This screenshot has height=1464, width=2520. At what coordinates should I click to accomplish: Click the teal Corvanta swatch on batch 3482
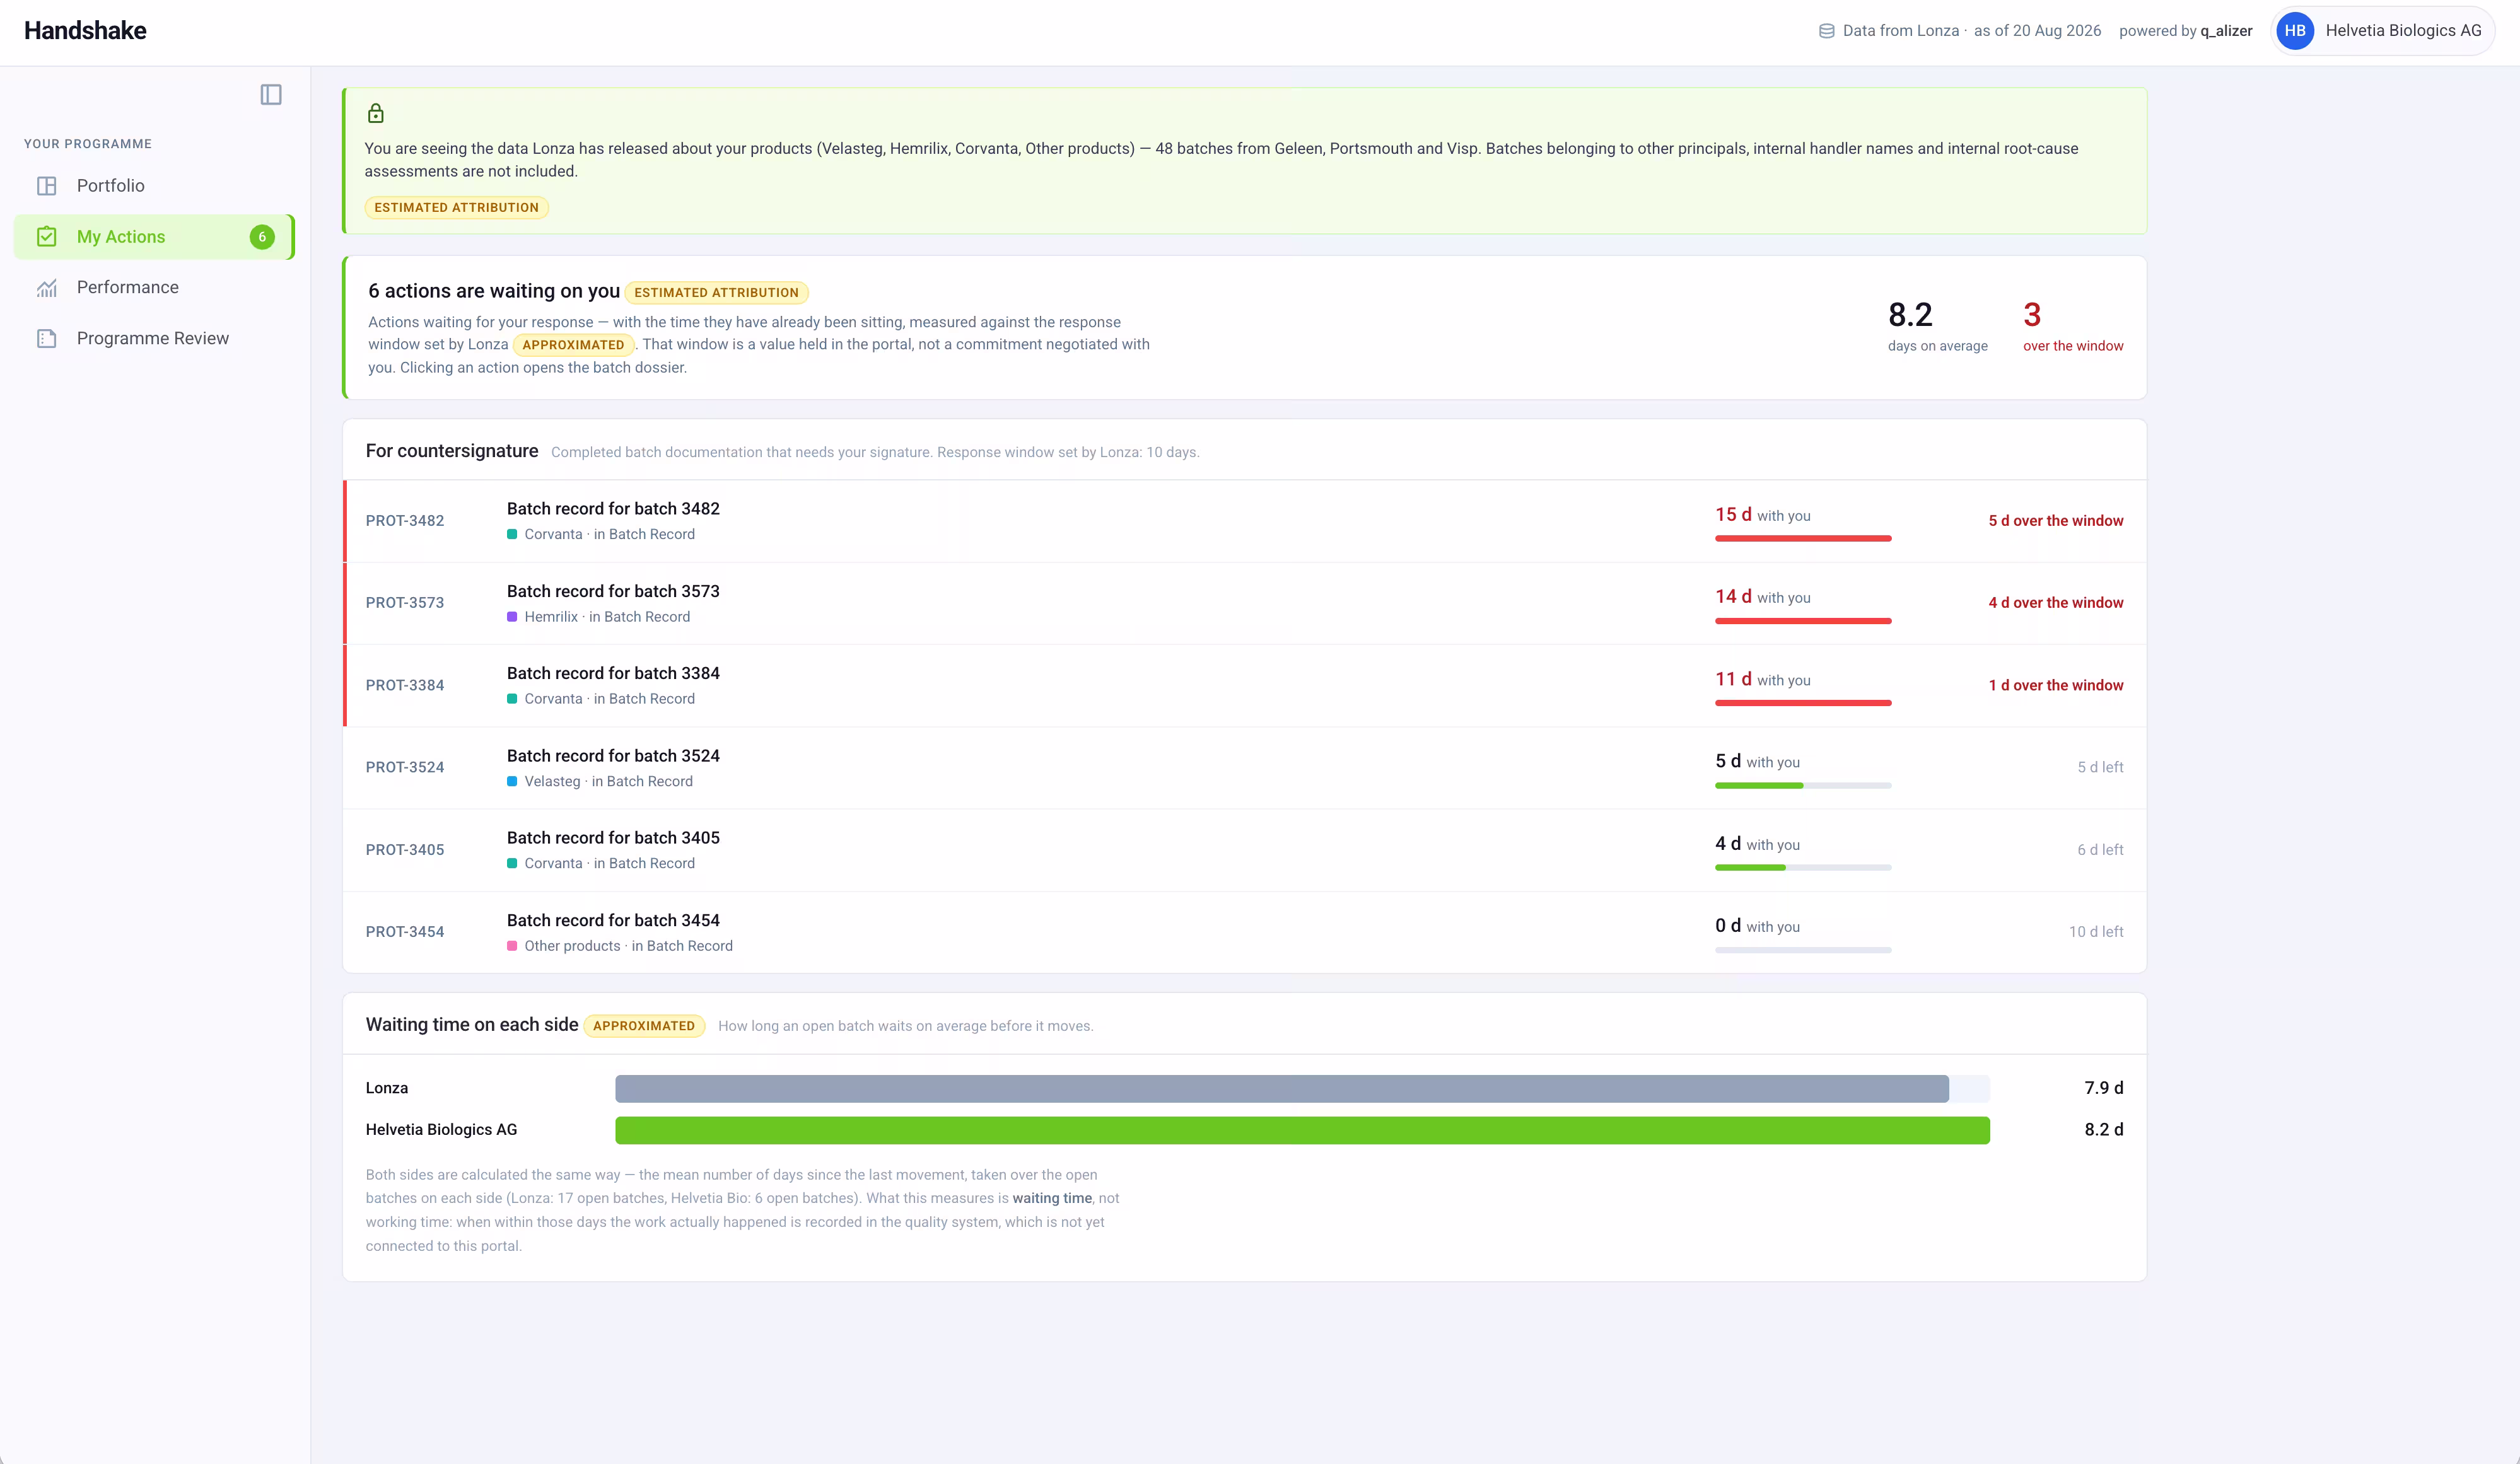click(x=512, y=535)
